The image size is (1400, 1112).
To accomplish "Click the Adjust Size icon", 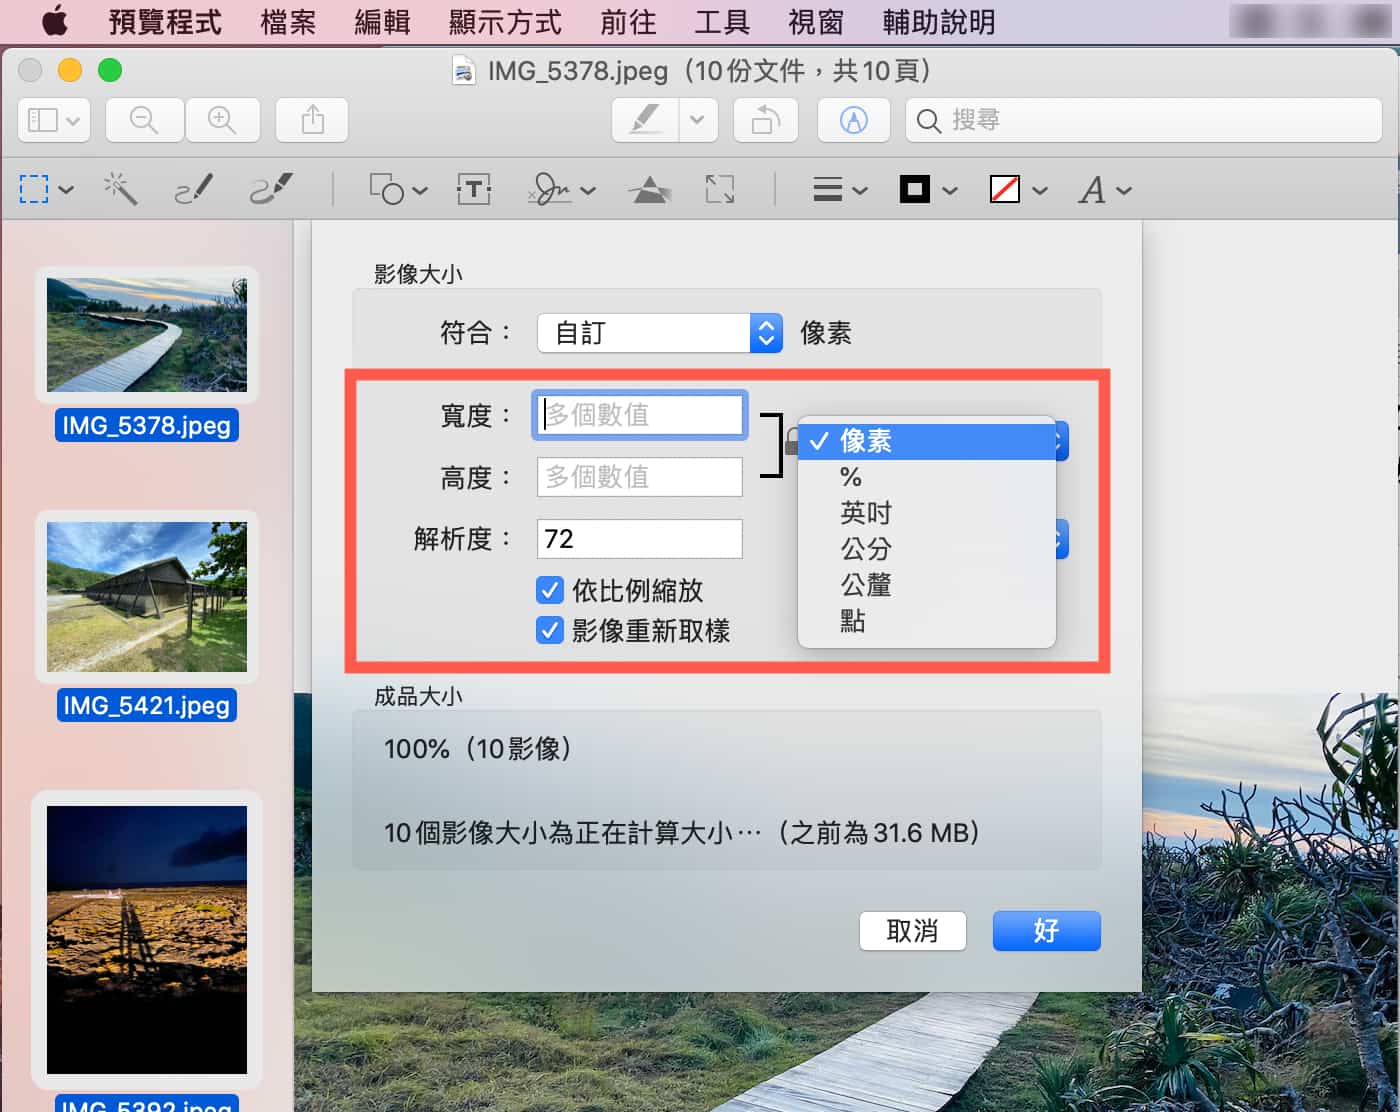I will point(720,189).
